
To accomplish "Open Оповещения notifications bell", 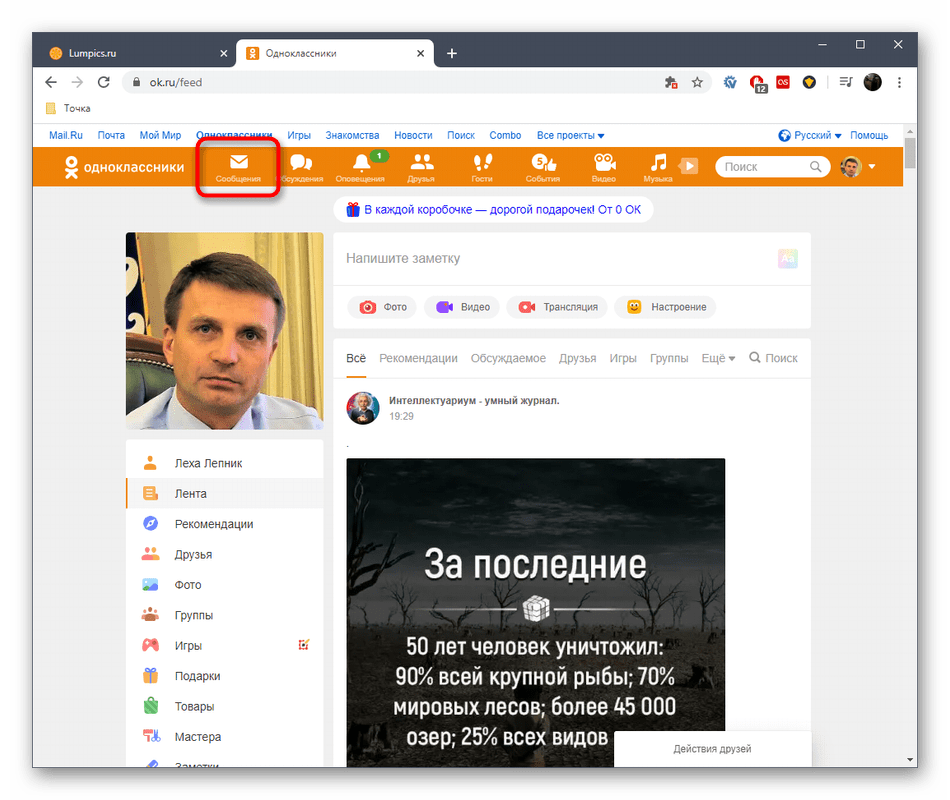I will tap(360, 167).
